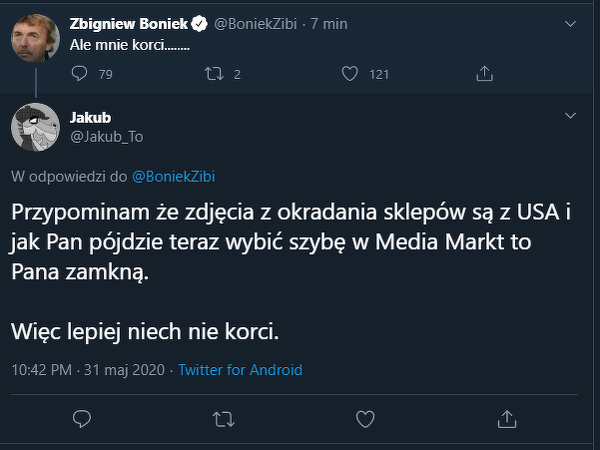Open Zbigniew Boniek's profile picture
The image size is (600, 450).
34,38
